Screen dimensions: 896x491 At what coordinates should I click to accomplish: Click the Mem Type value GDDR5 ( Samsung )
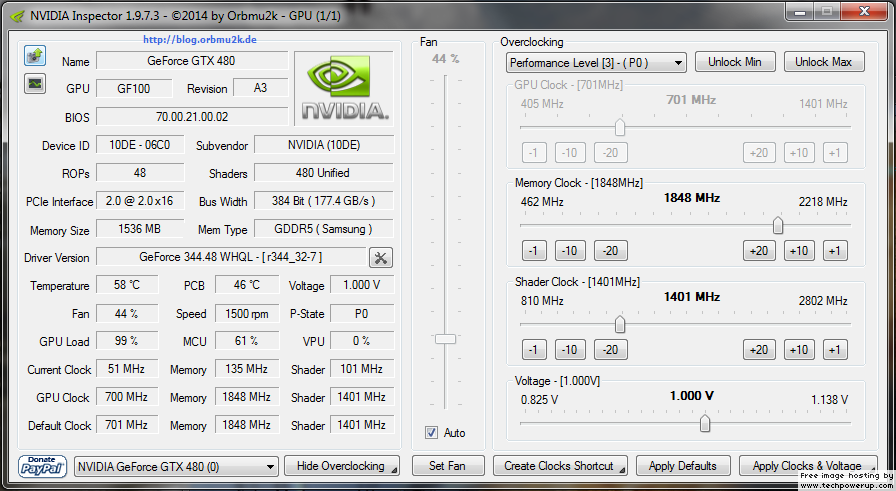323,229
